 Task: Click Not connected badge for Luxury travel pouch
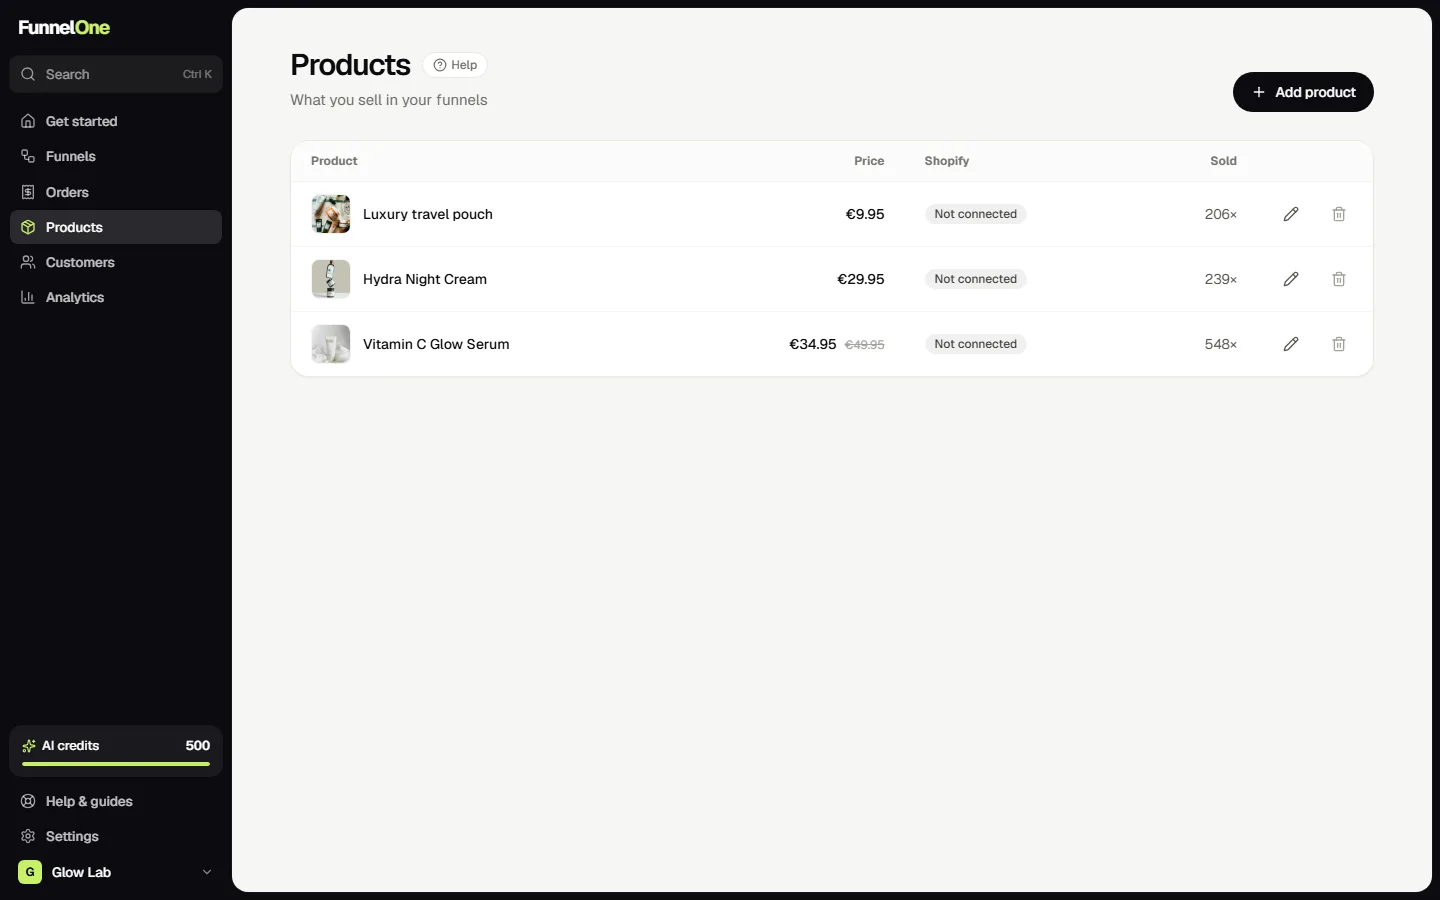[975, 214]
